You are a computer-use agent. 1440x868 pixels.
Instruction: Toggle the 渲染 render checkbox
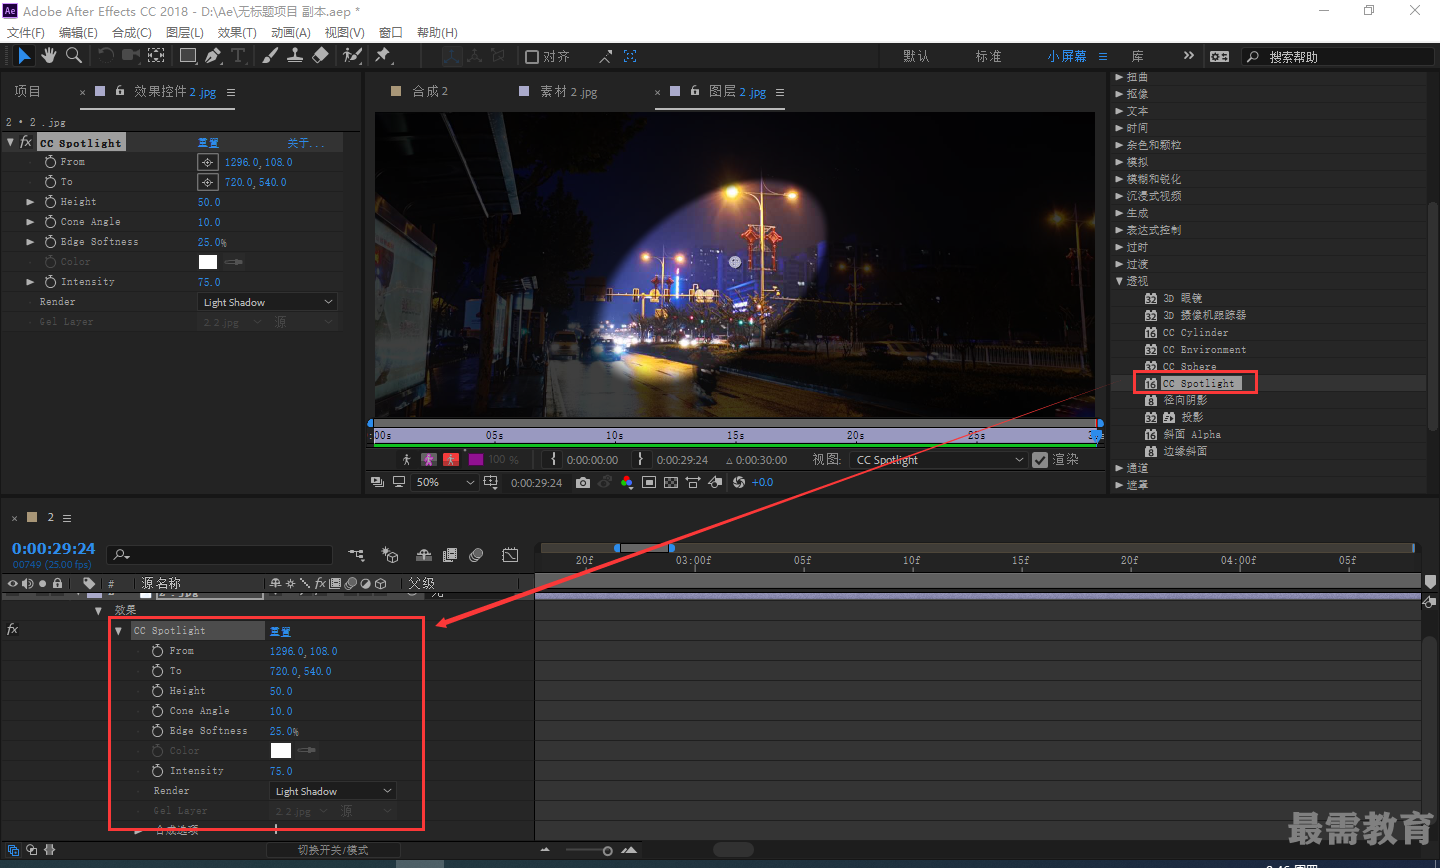pos(1040,460)
